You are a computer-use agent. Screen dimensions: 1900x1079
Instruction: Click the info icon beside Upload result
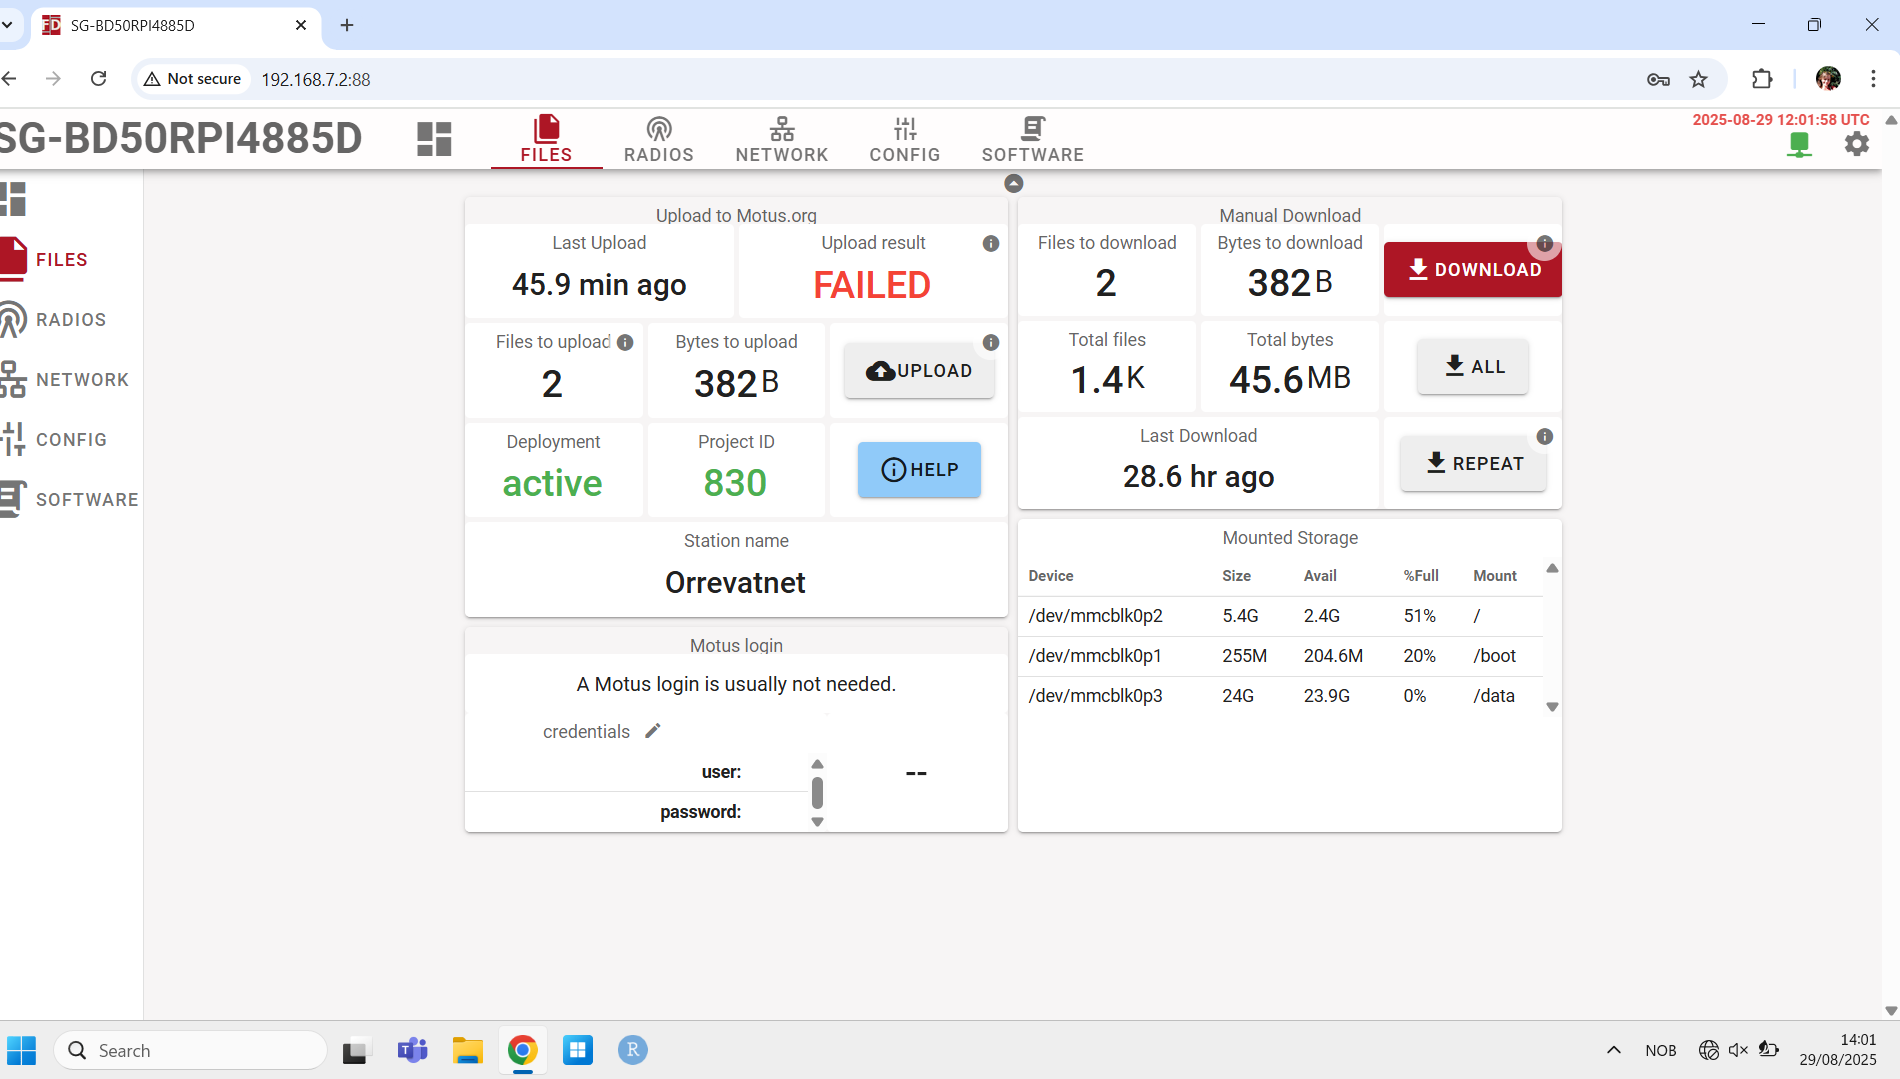[x=990, y=244]
